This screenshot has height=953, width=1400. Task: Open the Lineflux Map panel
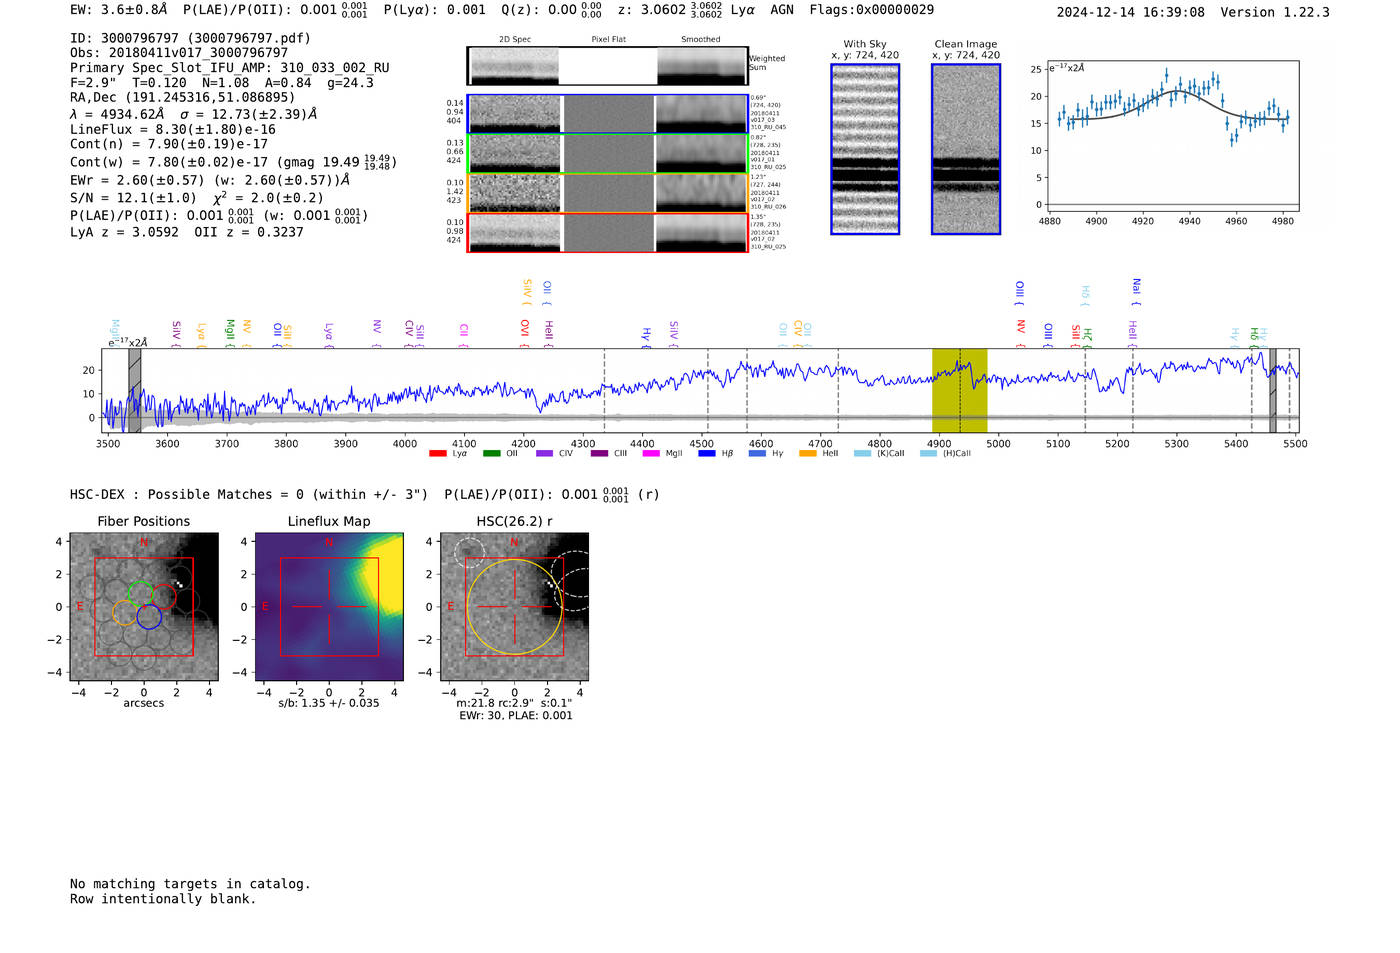[x=329, y=607]
